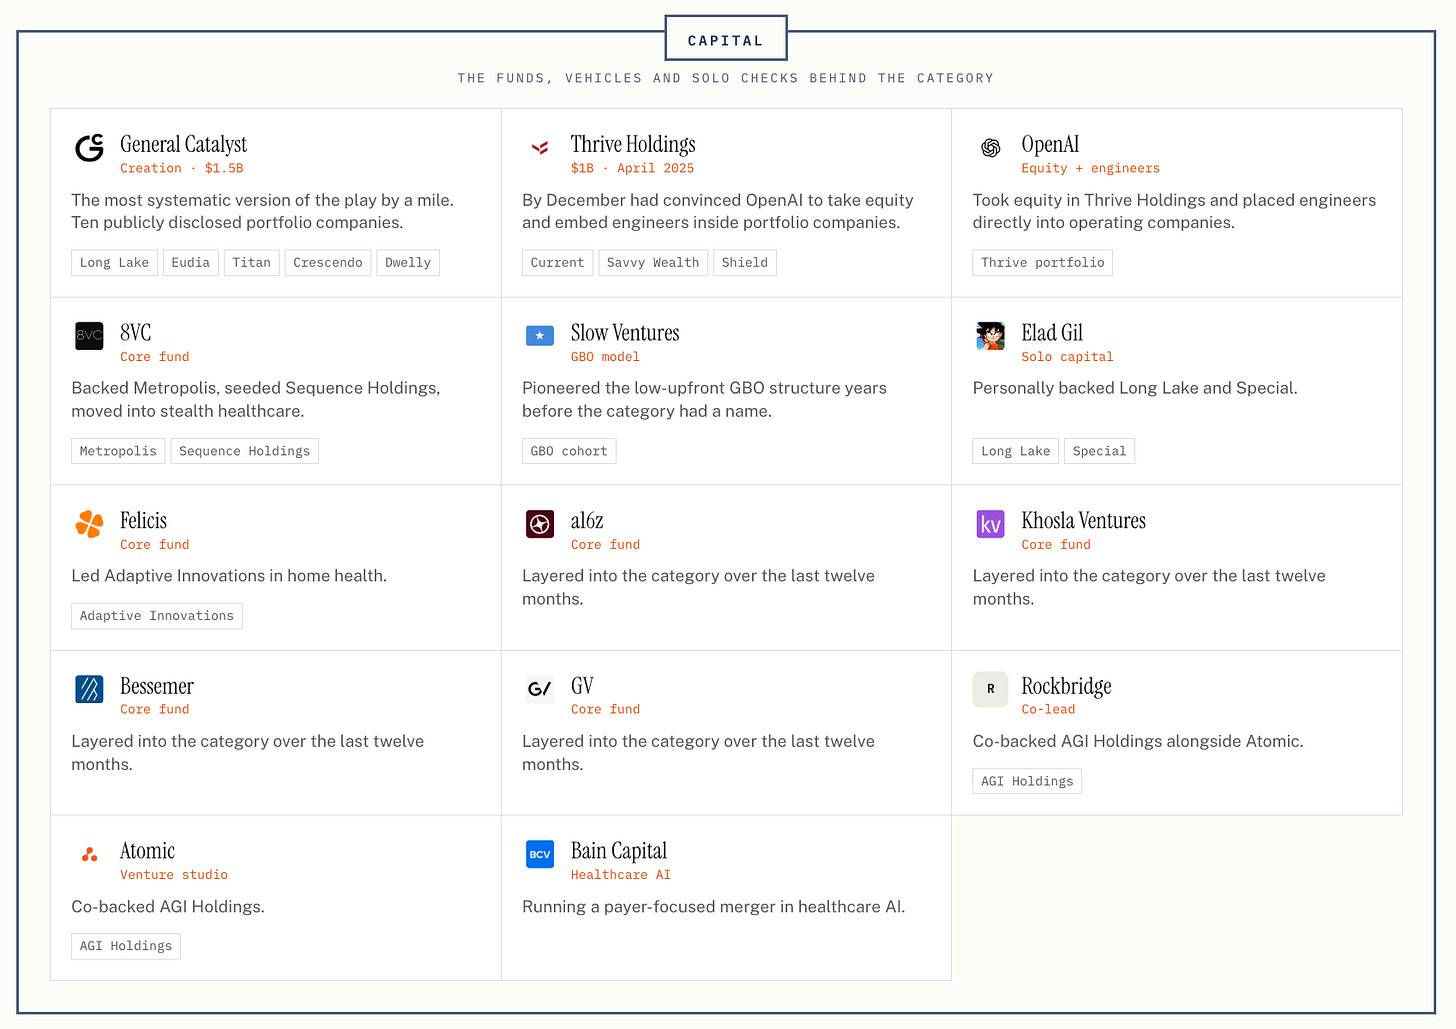Select the Metropolis tag
This screenshot has height=1029, width=1456.
pos(118,451)
